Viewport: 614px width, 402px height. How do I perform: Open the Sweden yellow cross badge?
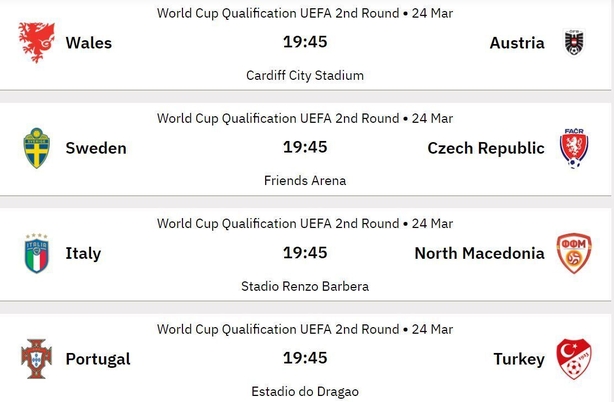coord(36,148)
